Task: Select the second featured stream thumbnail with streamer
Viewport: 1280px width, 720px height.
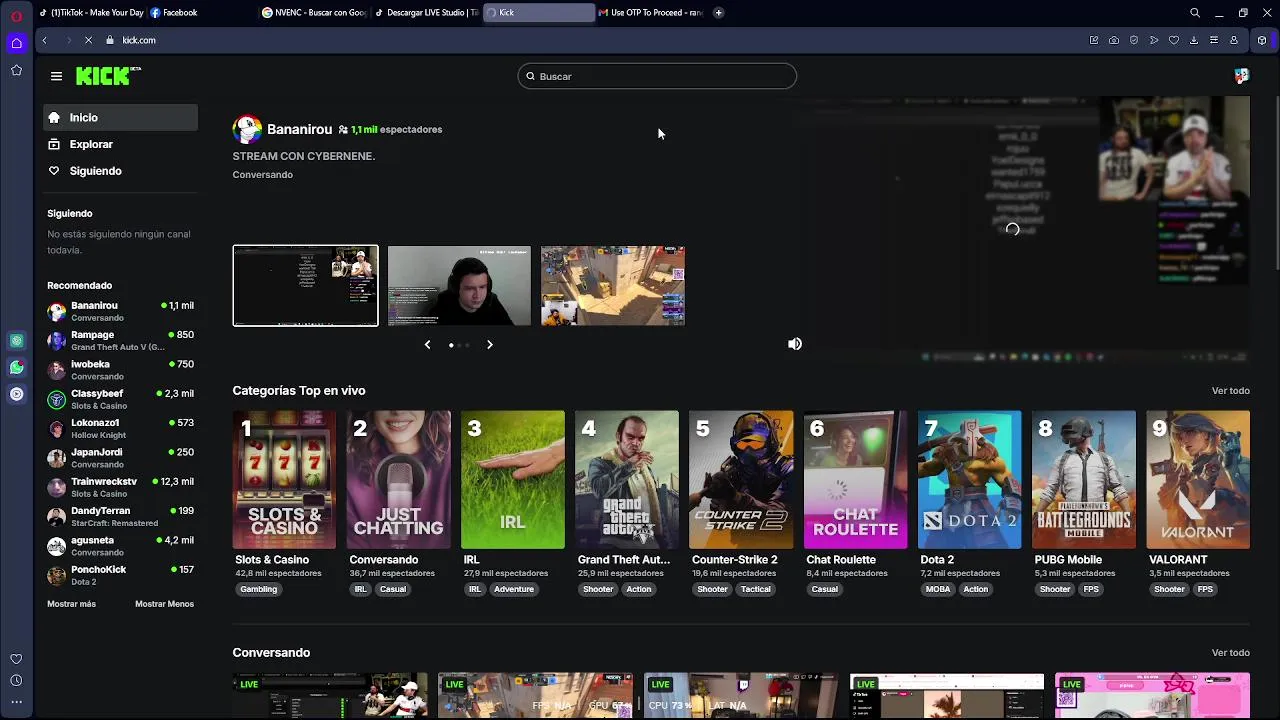Action: (459, 286)
